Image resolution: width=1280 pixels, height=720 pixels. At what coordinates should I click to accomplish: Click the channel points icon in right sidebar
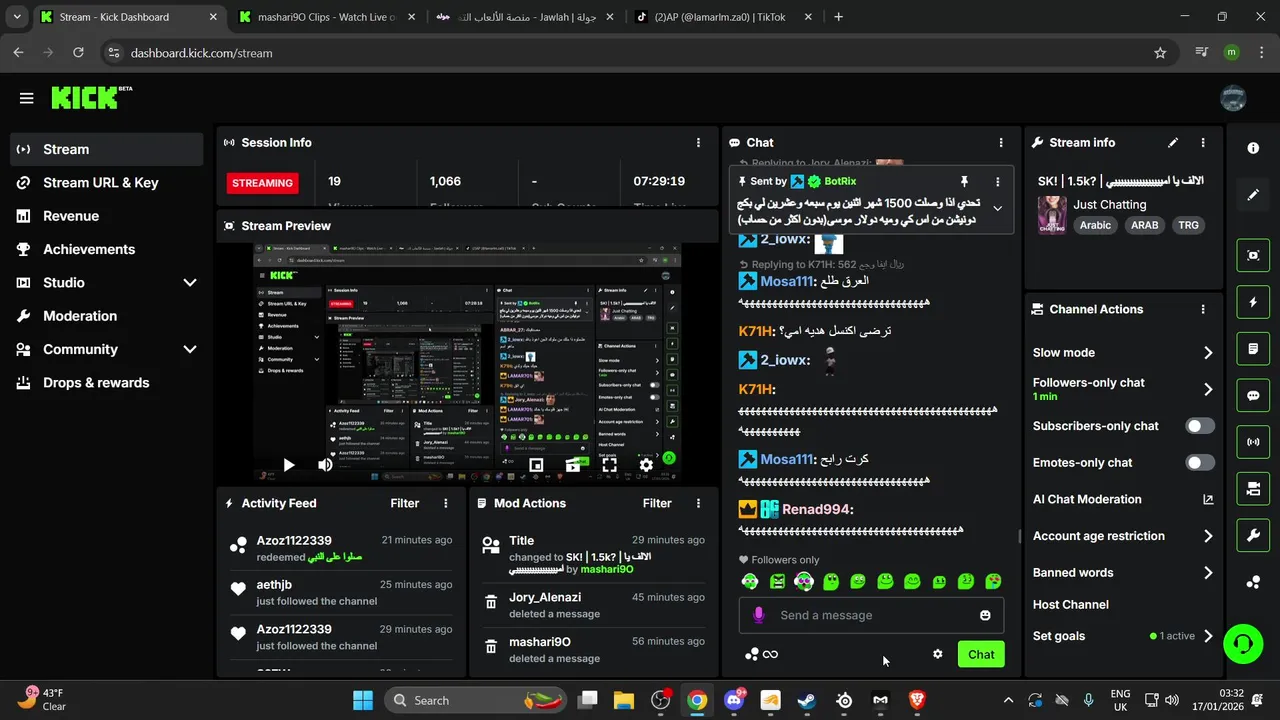tap(1253, 582)
